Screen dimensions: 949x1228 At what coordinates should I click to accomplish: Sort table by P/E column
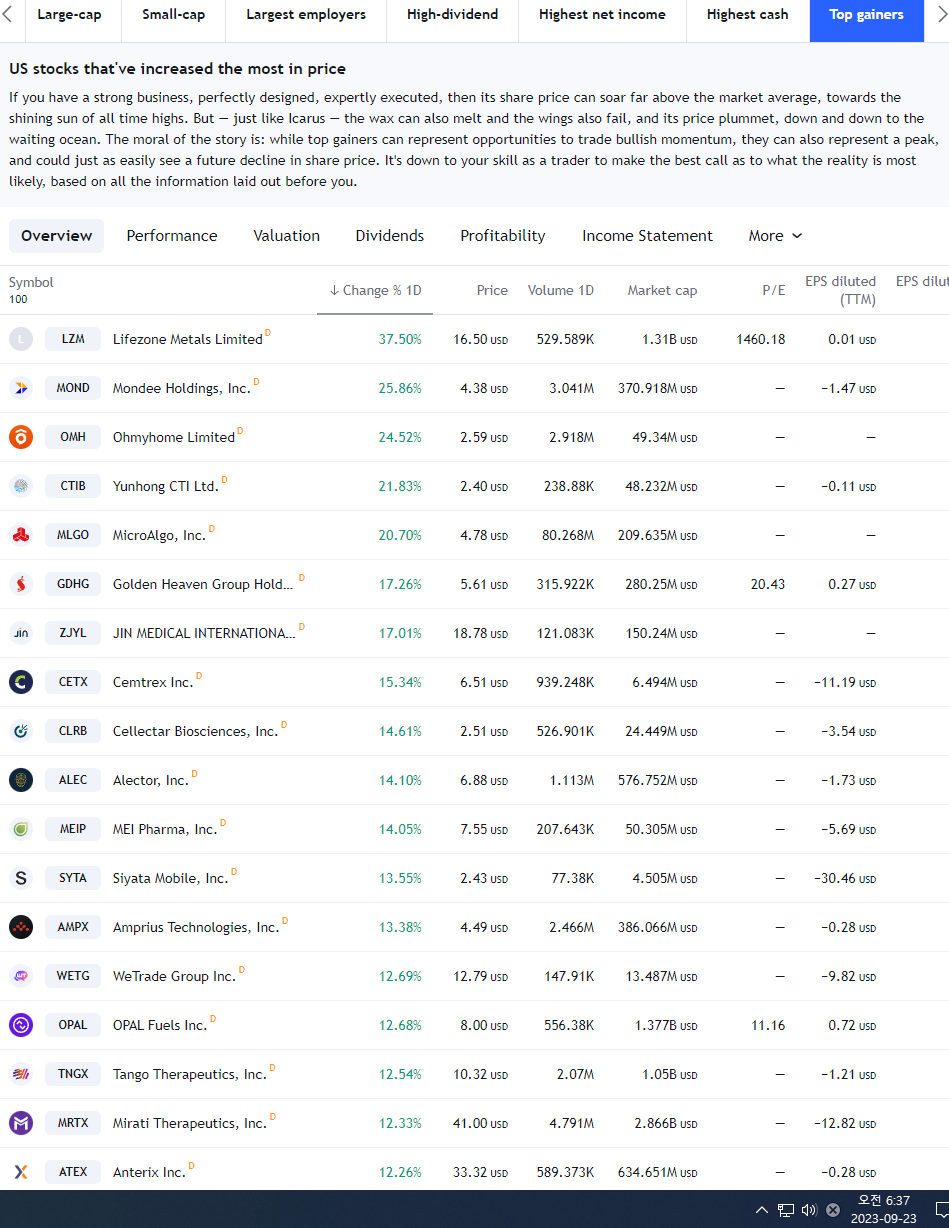click(x=774, y=290)
